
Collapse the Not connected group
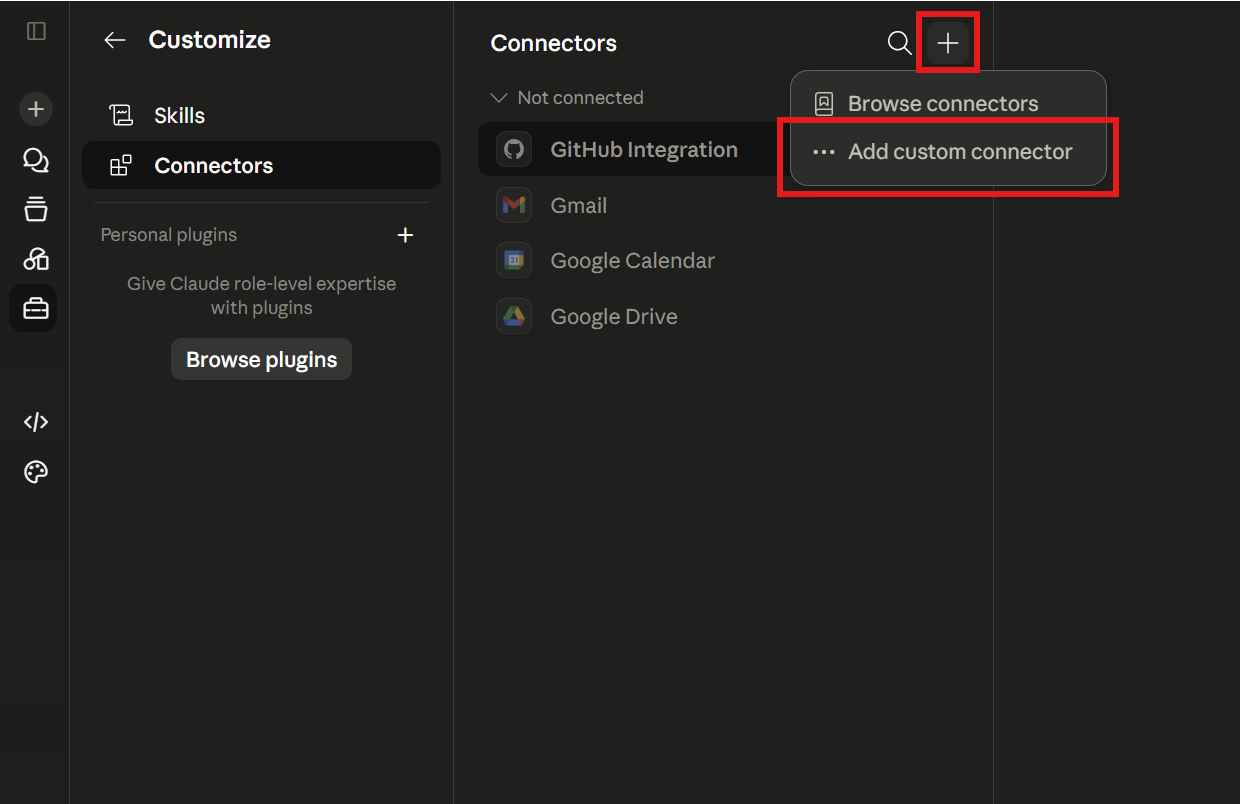[566, 98]
